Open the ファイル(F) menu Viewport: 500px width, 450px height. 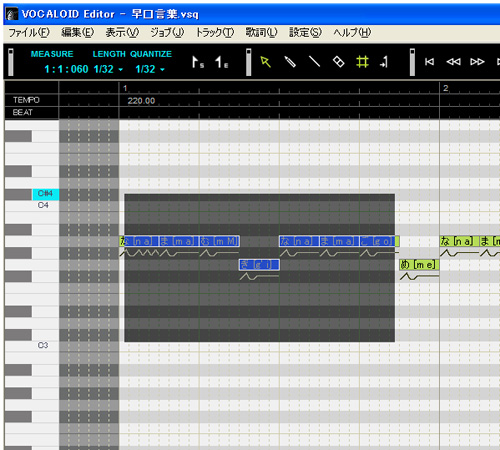(x=29, y=33)
